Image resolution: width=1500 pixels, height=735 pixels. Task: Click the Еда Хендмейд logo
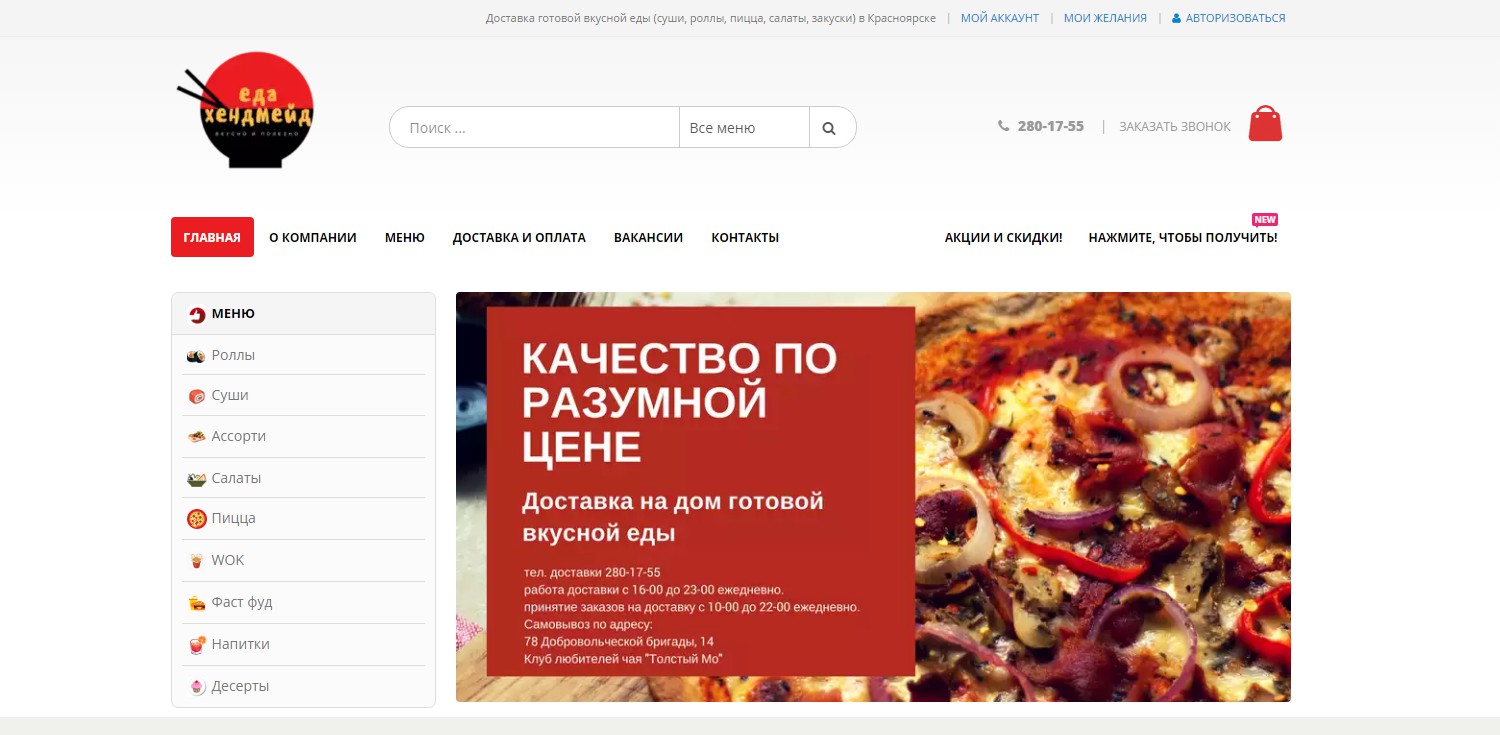click(245, 110)
